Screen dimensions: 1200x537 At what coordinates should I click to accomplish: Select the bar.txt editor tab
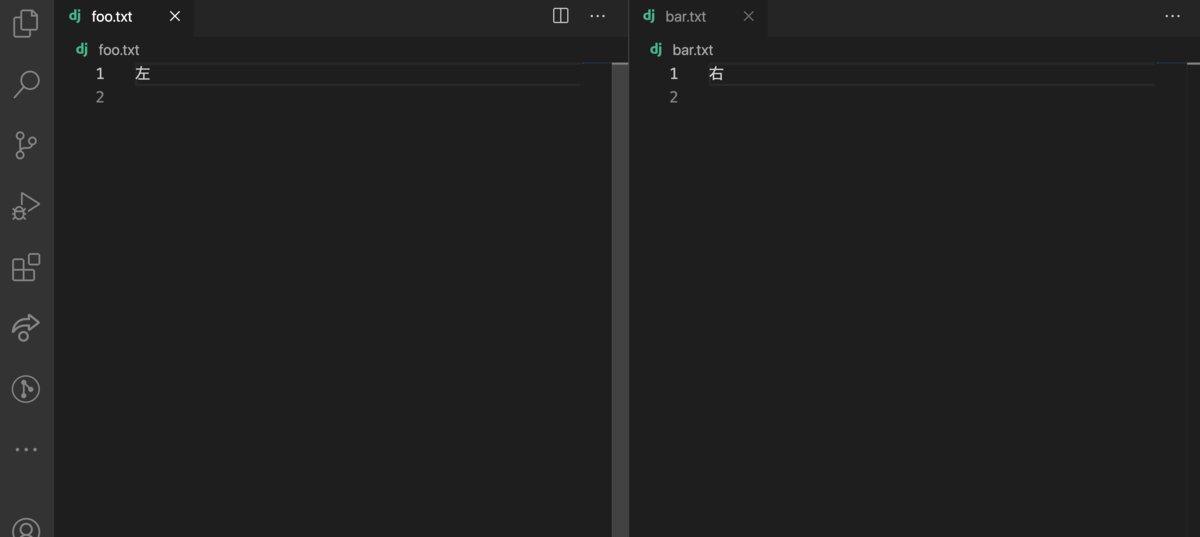click(x=699, y=17)
